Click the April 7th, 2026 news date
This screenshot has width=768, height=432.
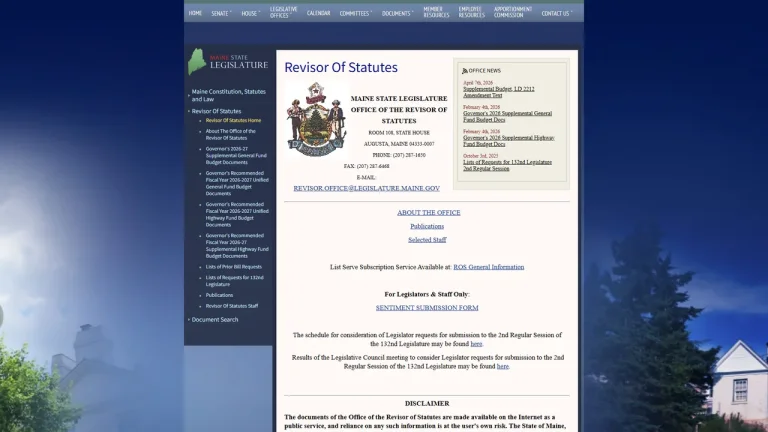point(478,83)
